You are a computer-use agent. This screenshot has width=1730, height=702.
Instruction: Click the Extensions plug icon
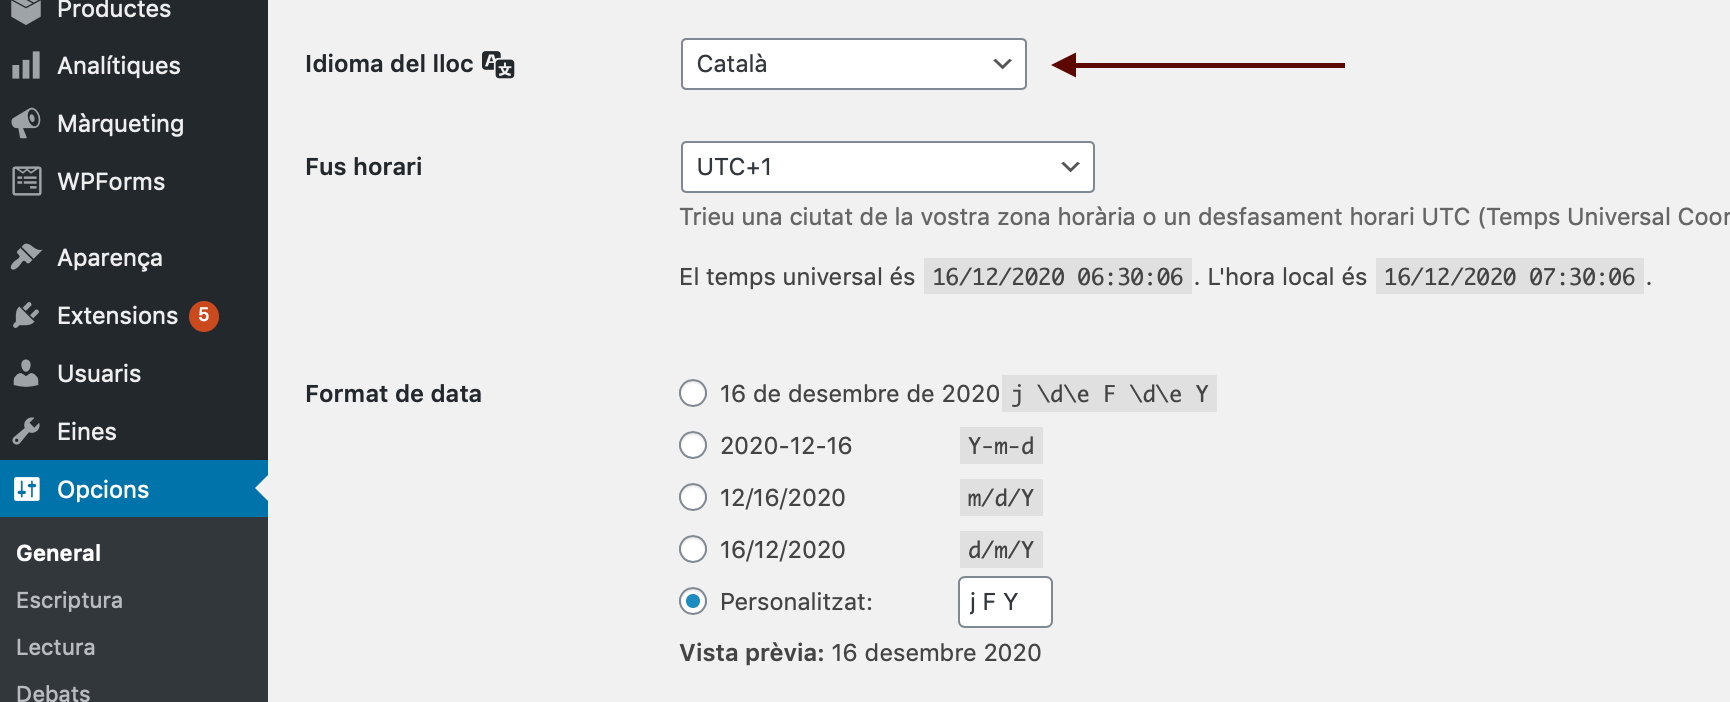(x=26, y=315)
